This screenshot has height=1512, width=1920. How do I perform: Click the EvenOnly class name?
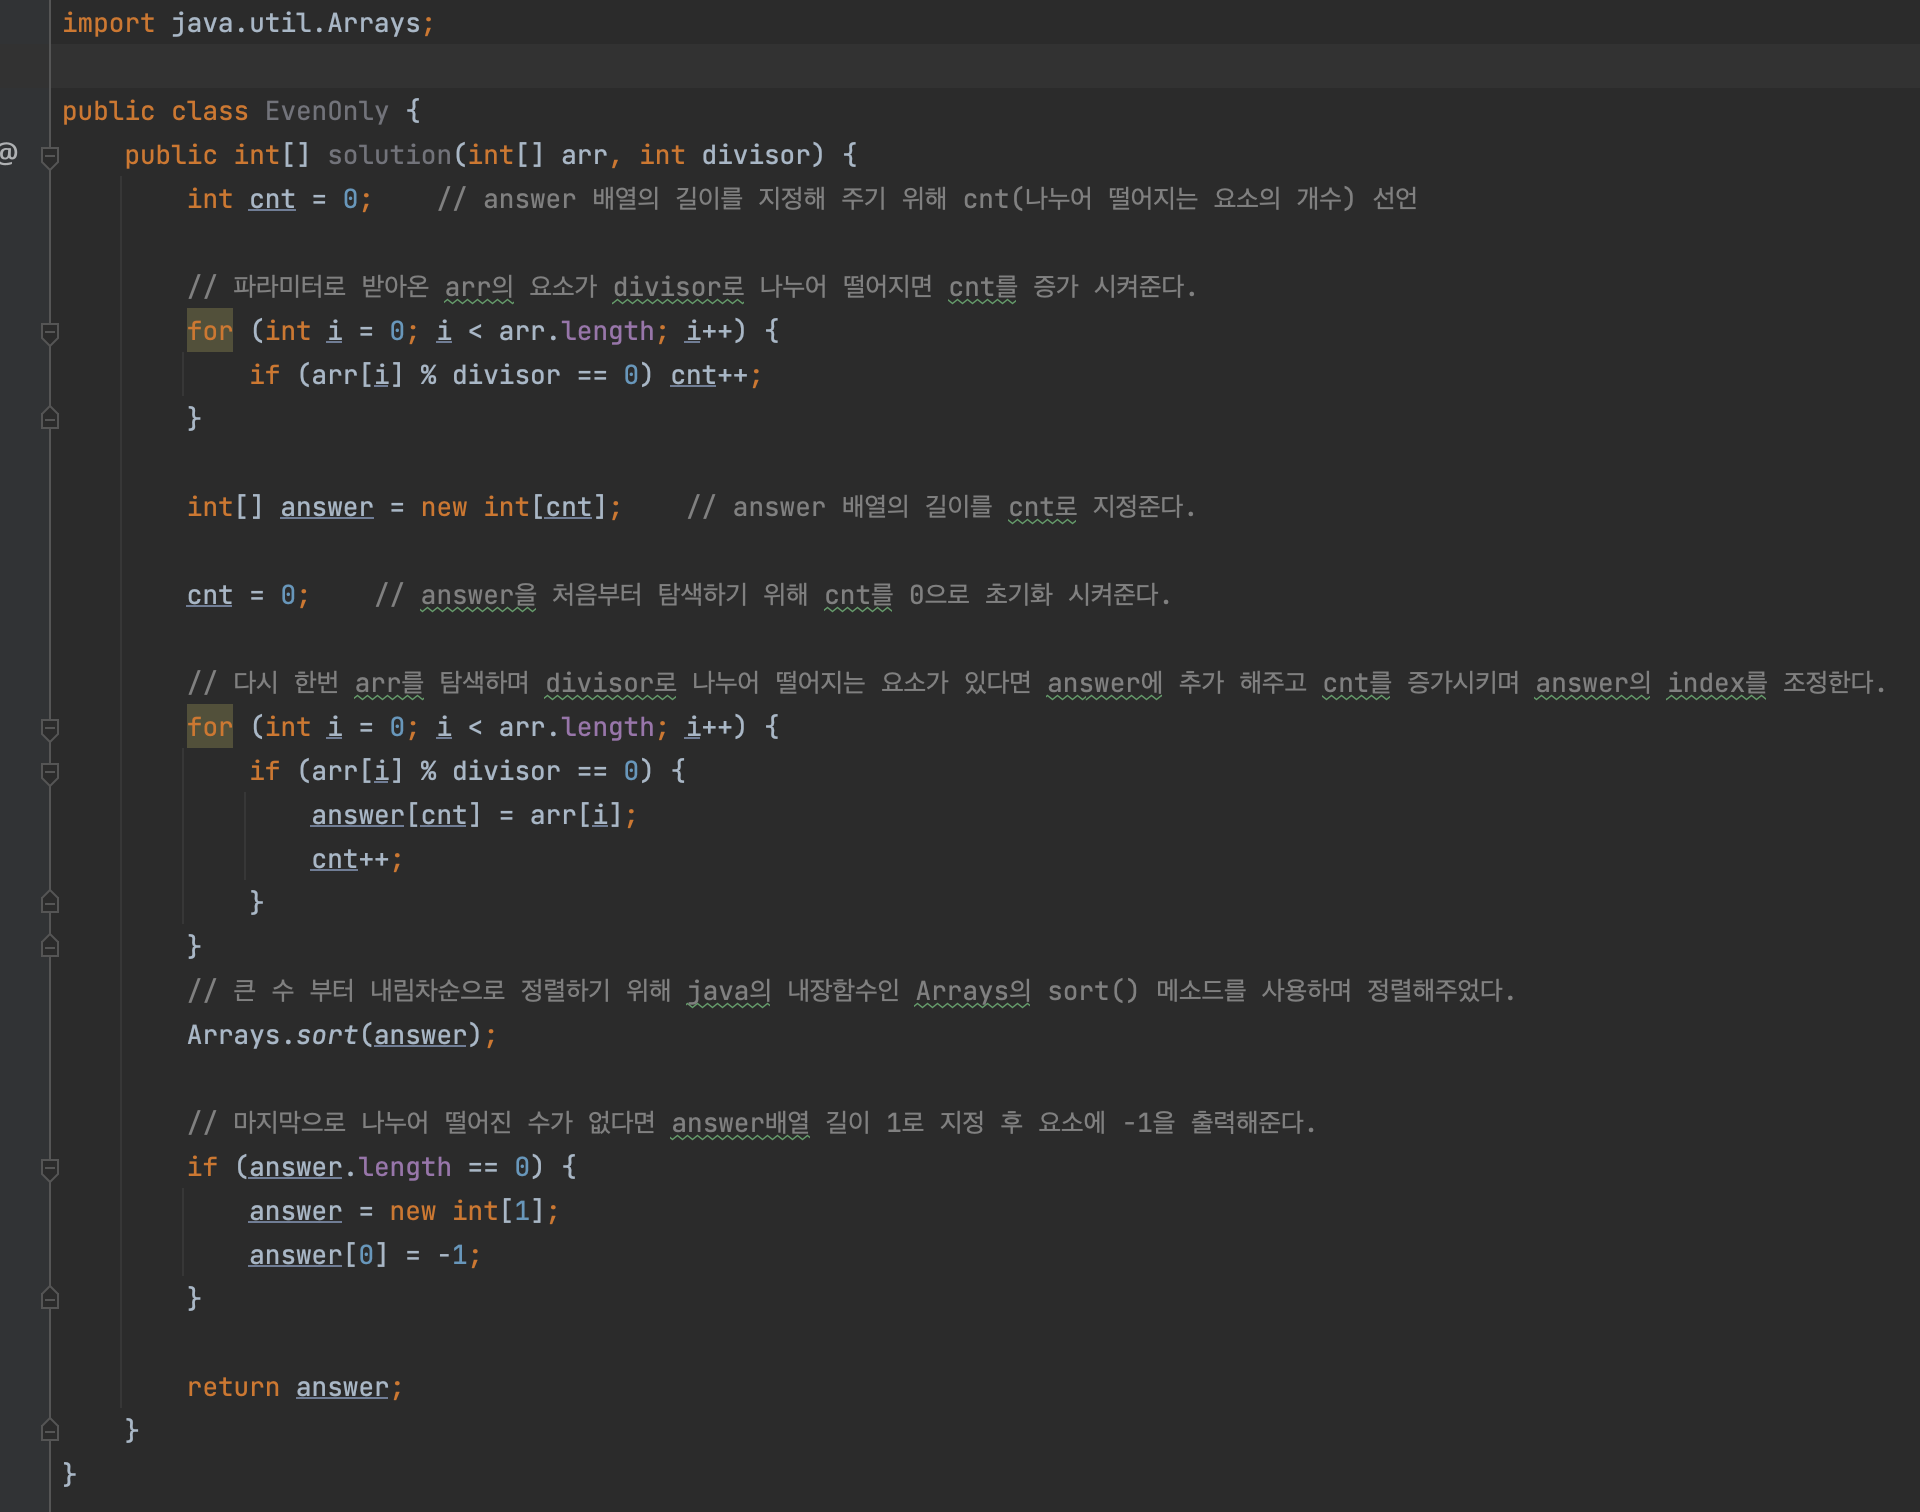tap(326, 111)
